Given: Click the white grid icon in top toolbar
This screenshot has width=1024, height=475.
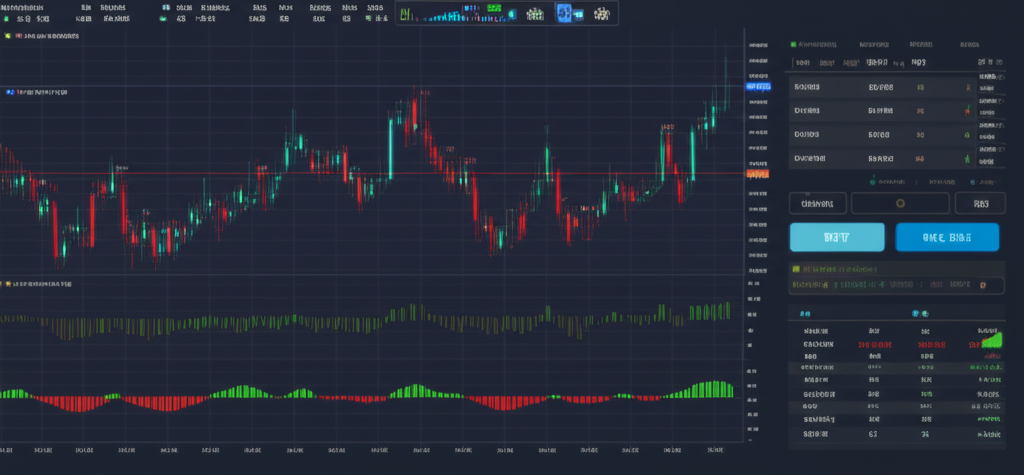Looking at the screenshot, I should [535, 14].
